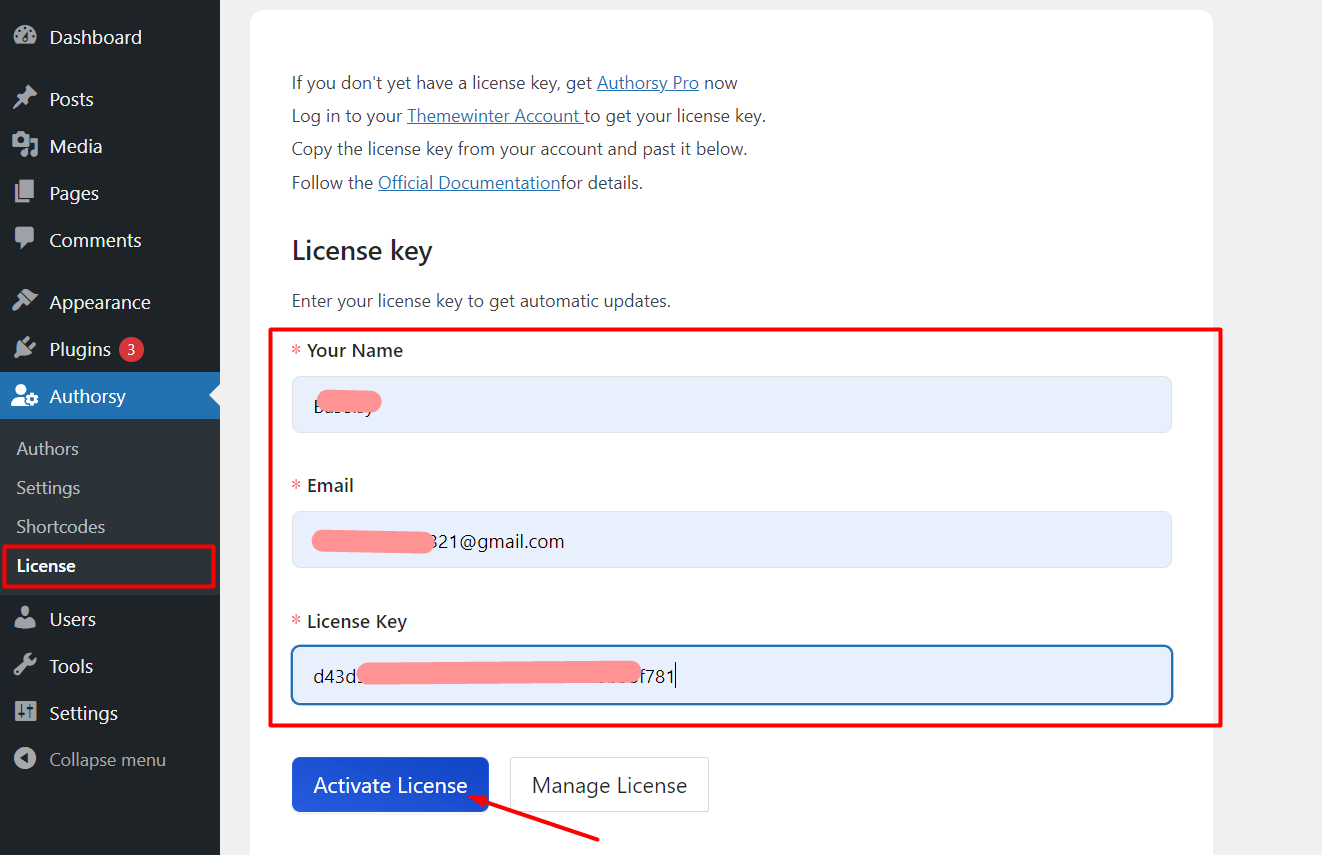Click the Plugins plug icon
Viewport: 1322px width, 855px height.
[x=25, y=349]
